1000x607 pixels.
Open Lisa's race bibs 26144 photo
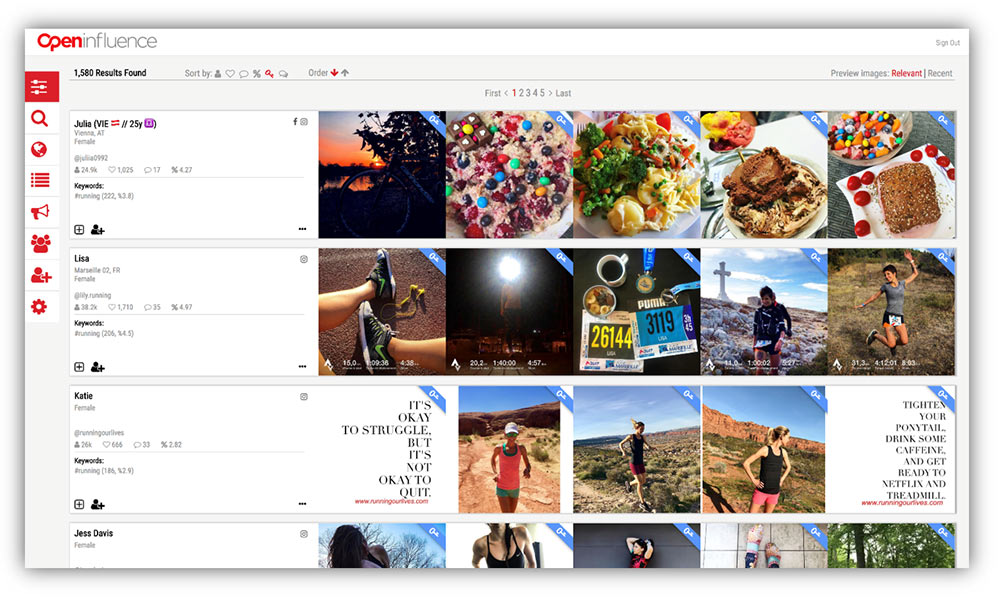(636, 312)
